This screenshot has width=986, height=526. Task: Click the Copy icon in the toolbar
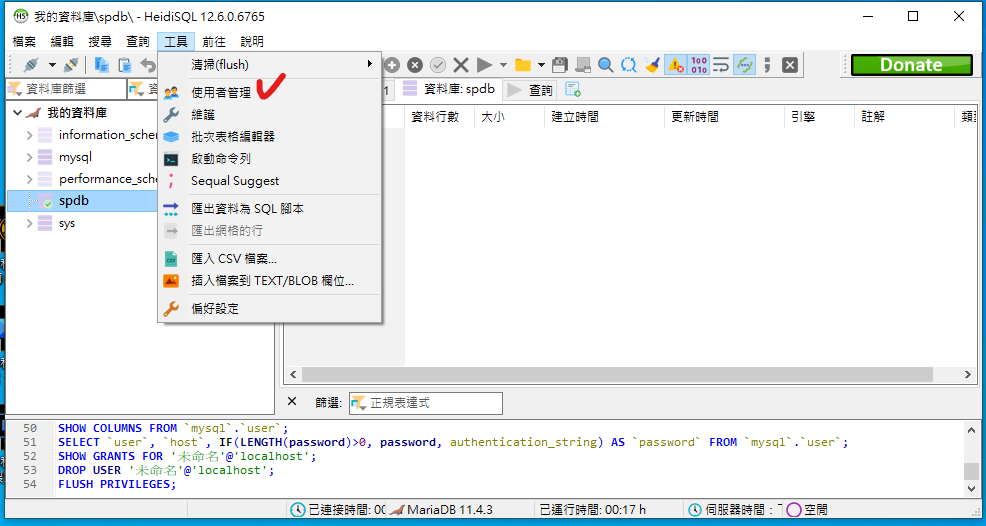pyautogui.click(x=102, y=65)
